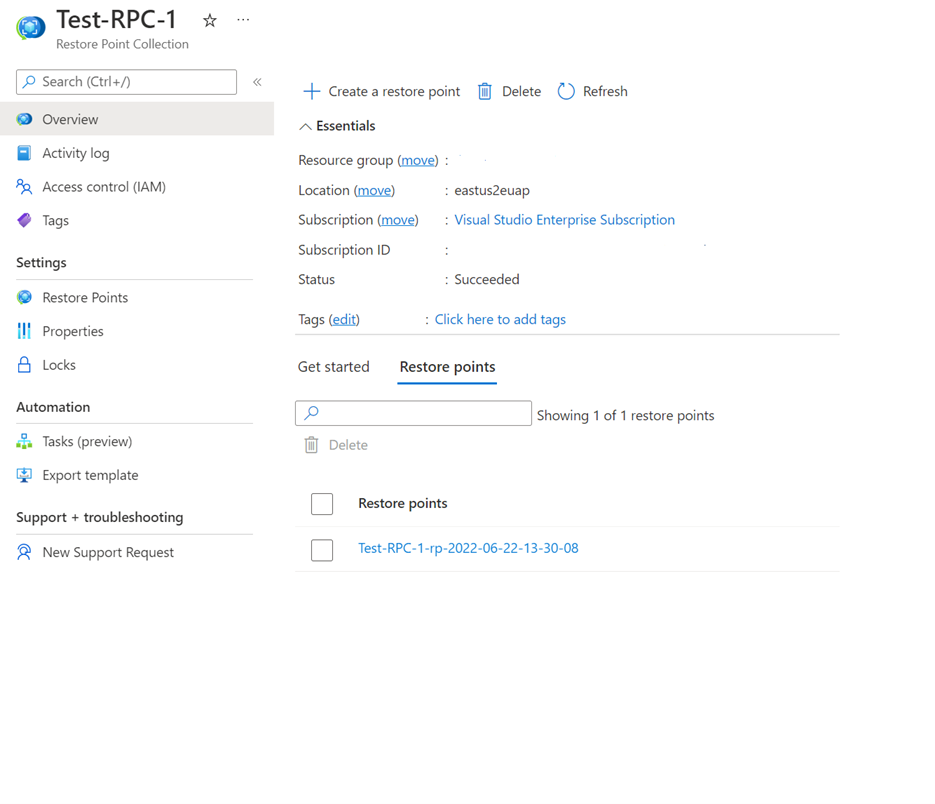The image size is (935, 804).
Task: Click here to add tags link
Action: click(x=500, y=320)
